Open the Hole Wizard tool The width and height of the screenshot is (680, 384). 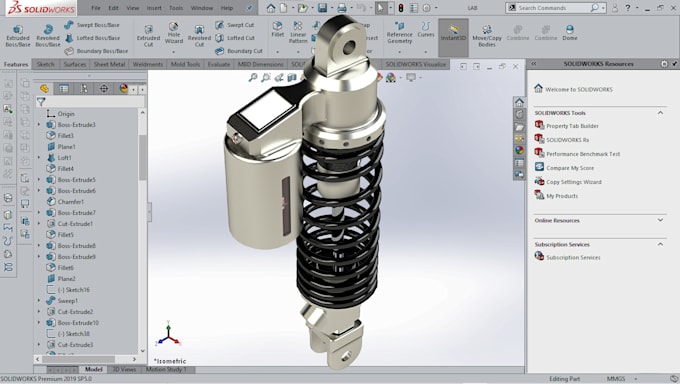[x=173, y=33]
